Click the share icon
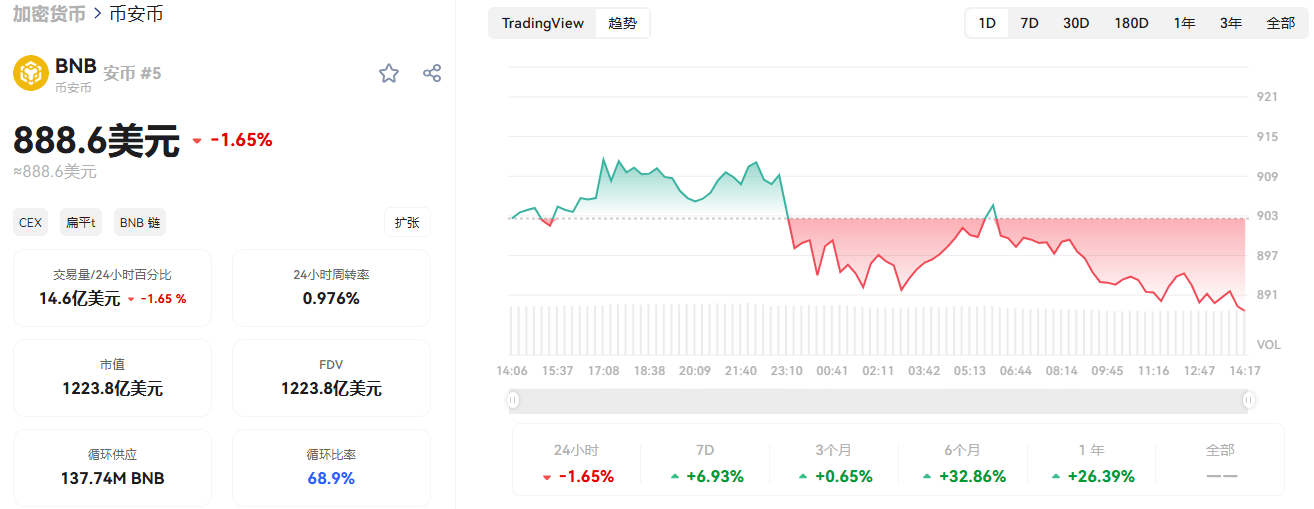 tap(432, 73)
